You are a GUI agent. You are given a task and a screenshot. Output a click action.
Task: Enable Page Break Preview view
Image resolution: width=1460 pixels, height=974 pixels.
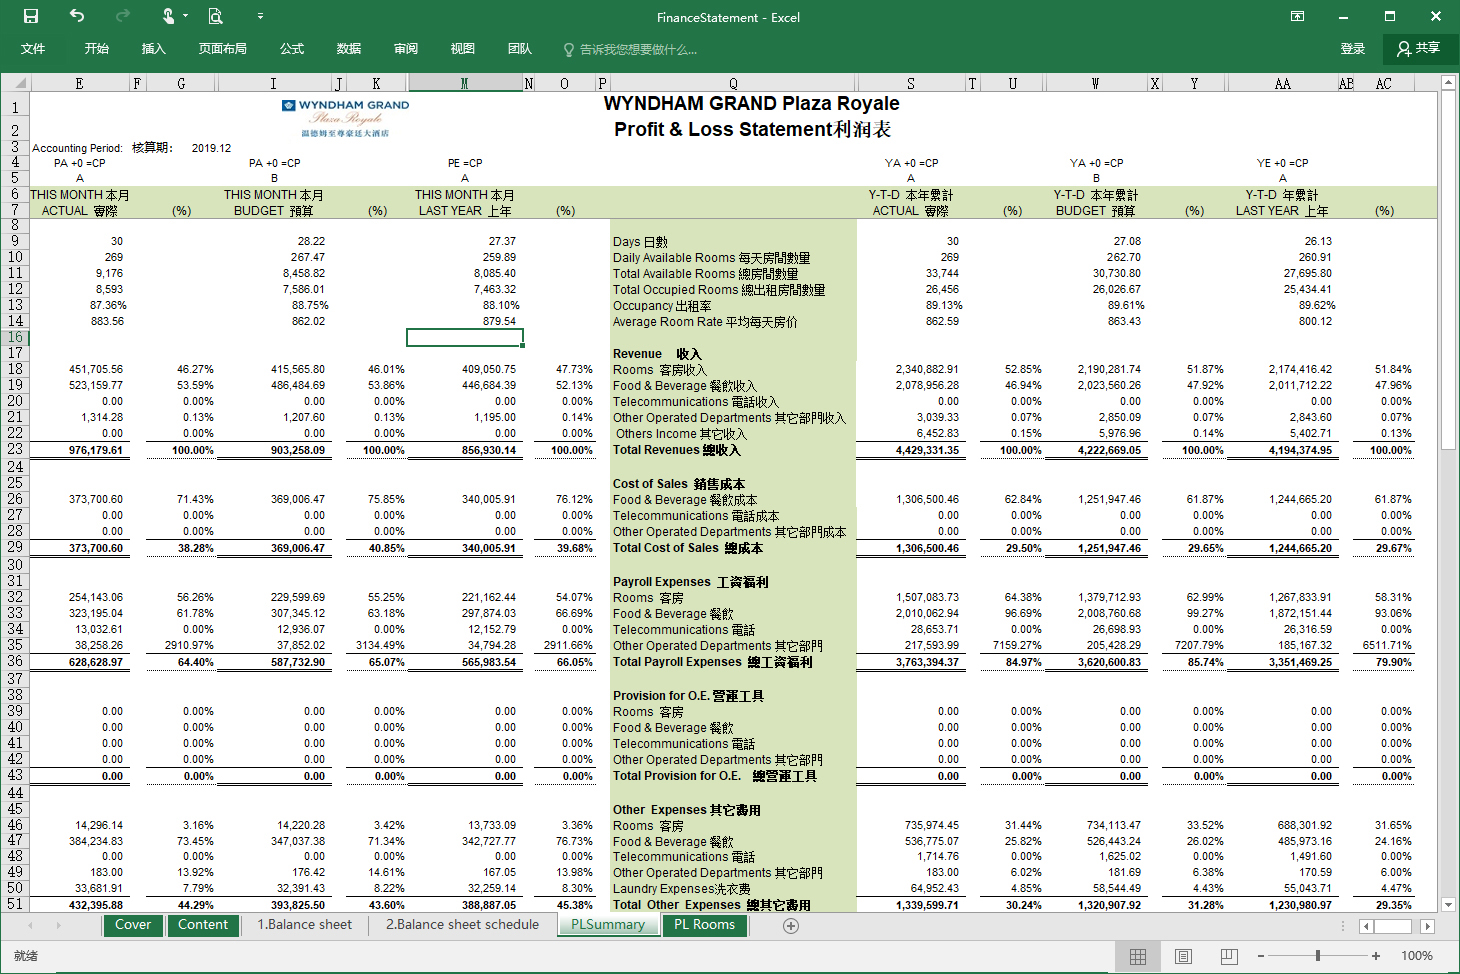1229,957
